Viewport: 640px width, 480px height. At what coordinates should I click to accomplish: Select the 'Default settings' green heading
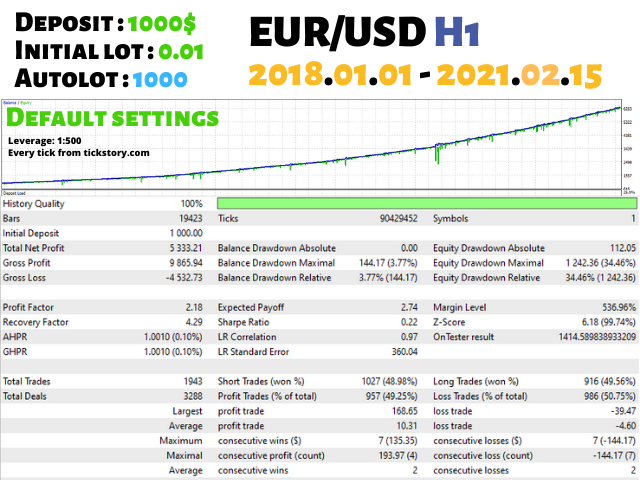112,118
